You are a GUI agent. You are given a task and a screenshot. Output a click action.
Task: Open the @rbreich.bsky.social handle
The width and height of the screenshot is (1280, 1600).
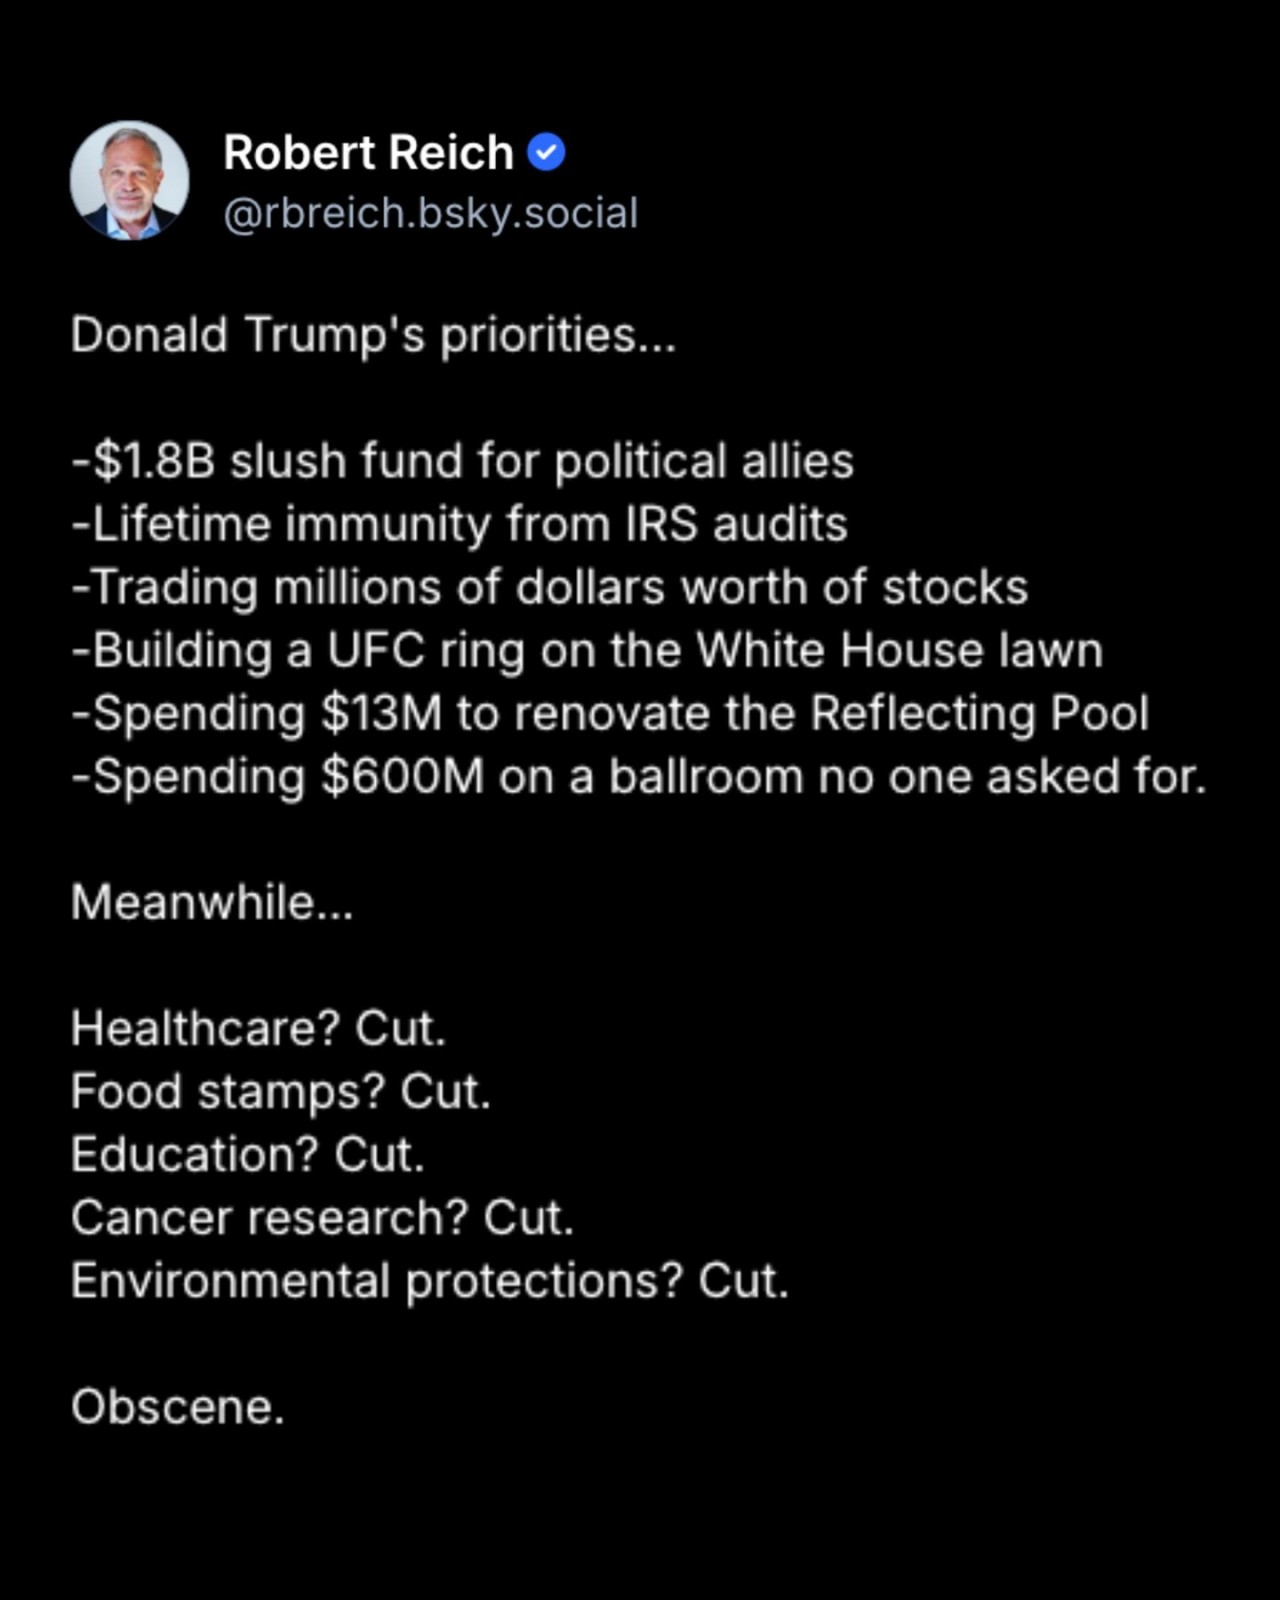click(430, 214)
